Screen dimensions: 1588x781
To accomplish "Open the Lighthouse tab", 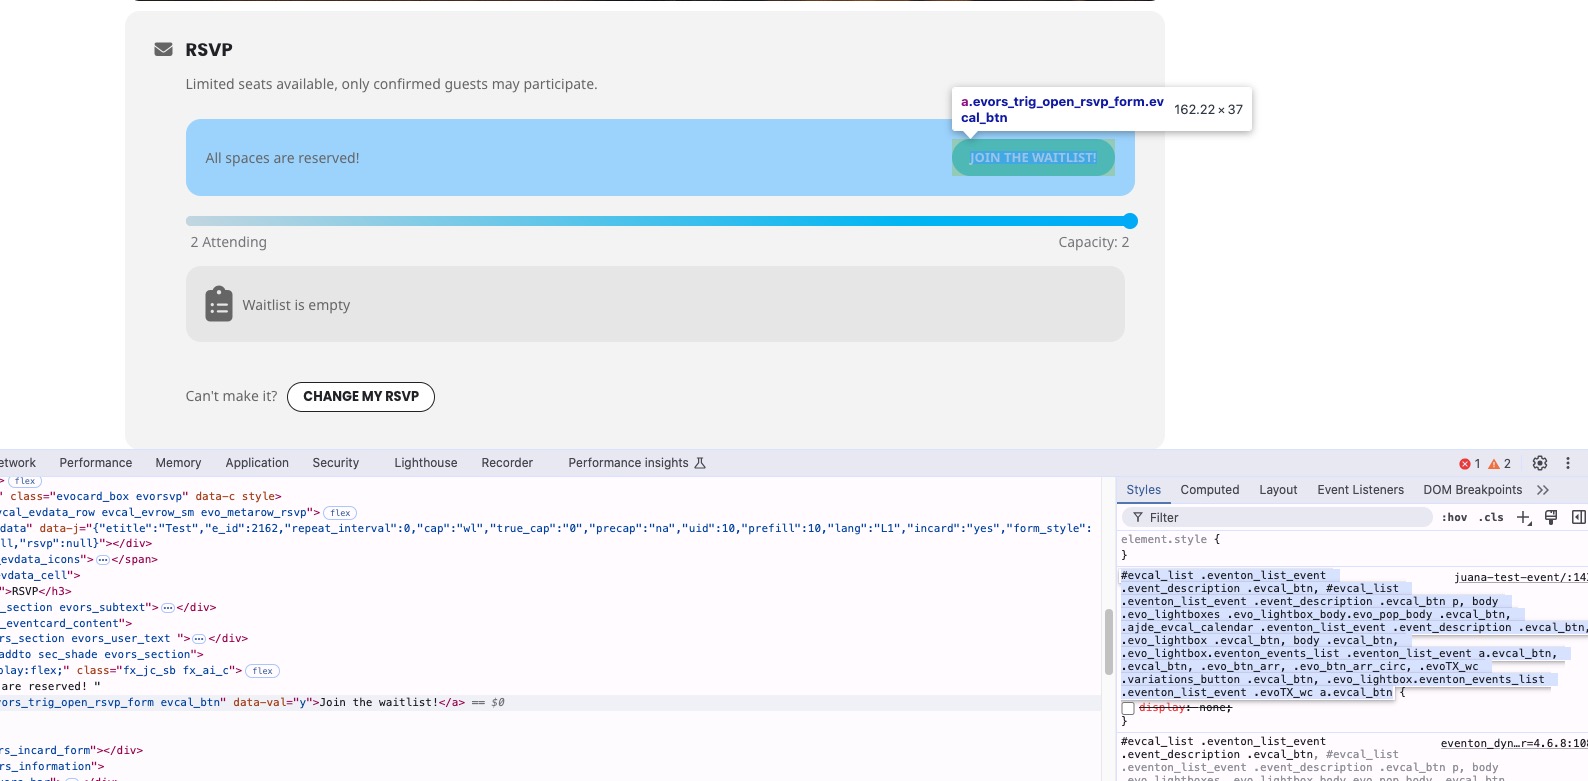I will point(426,463).
